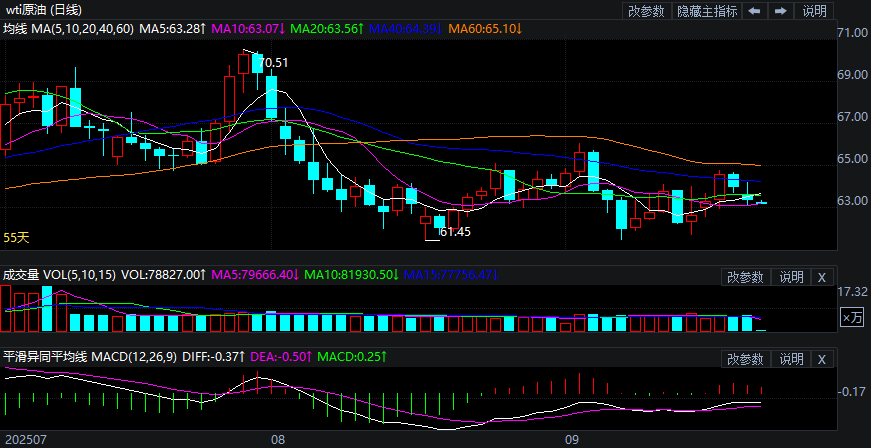Click the right arrow indicator navigation button
Screen dimensions: 871x448
point(780,11)
